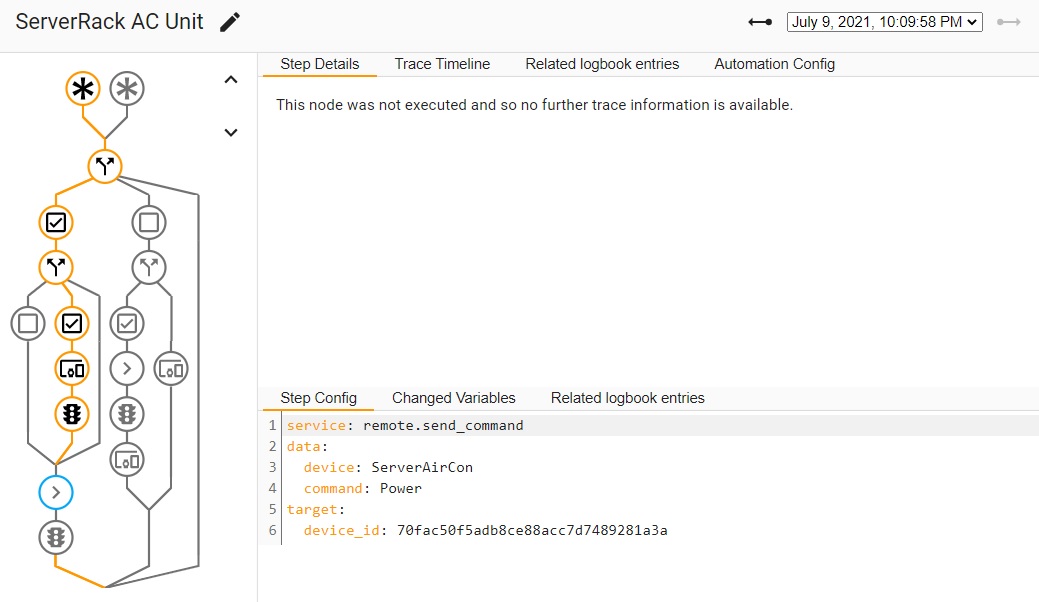Go to the next trace with the right arrow
The image size is (1039, 602).
click(1009, 22)
